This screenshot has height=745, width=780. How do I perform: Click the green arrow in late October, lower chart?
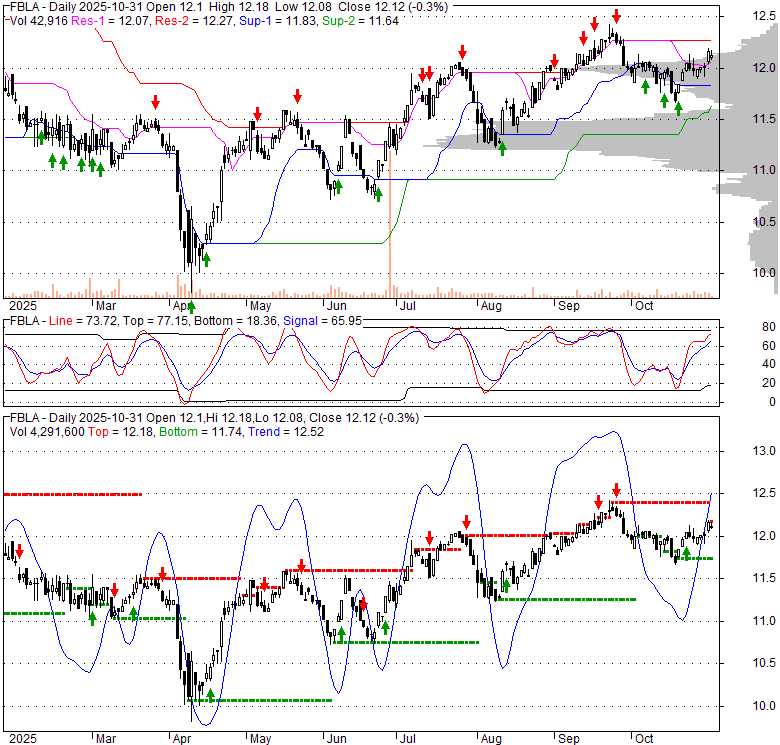click(x=686, y=553)
